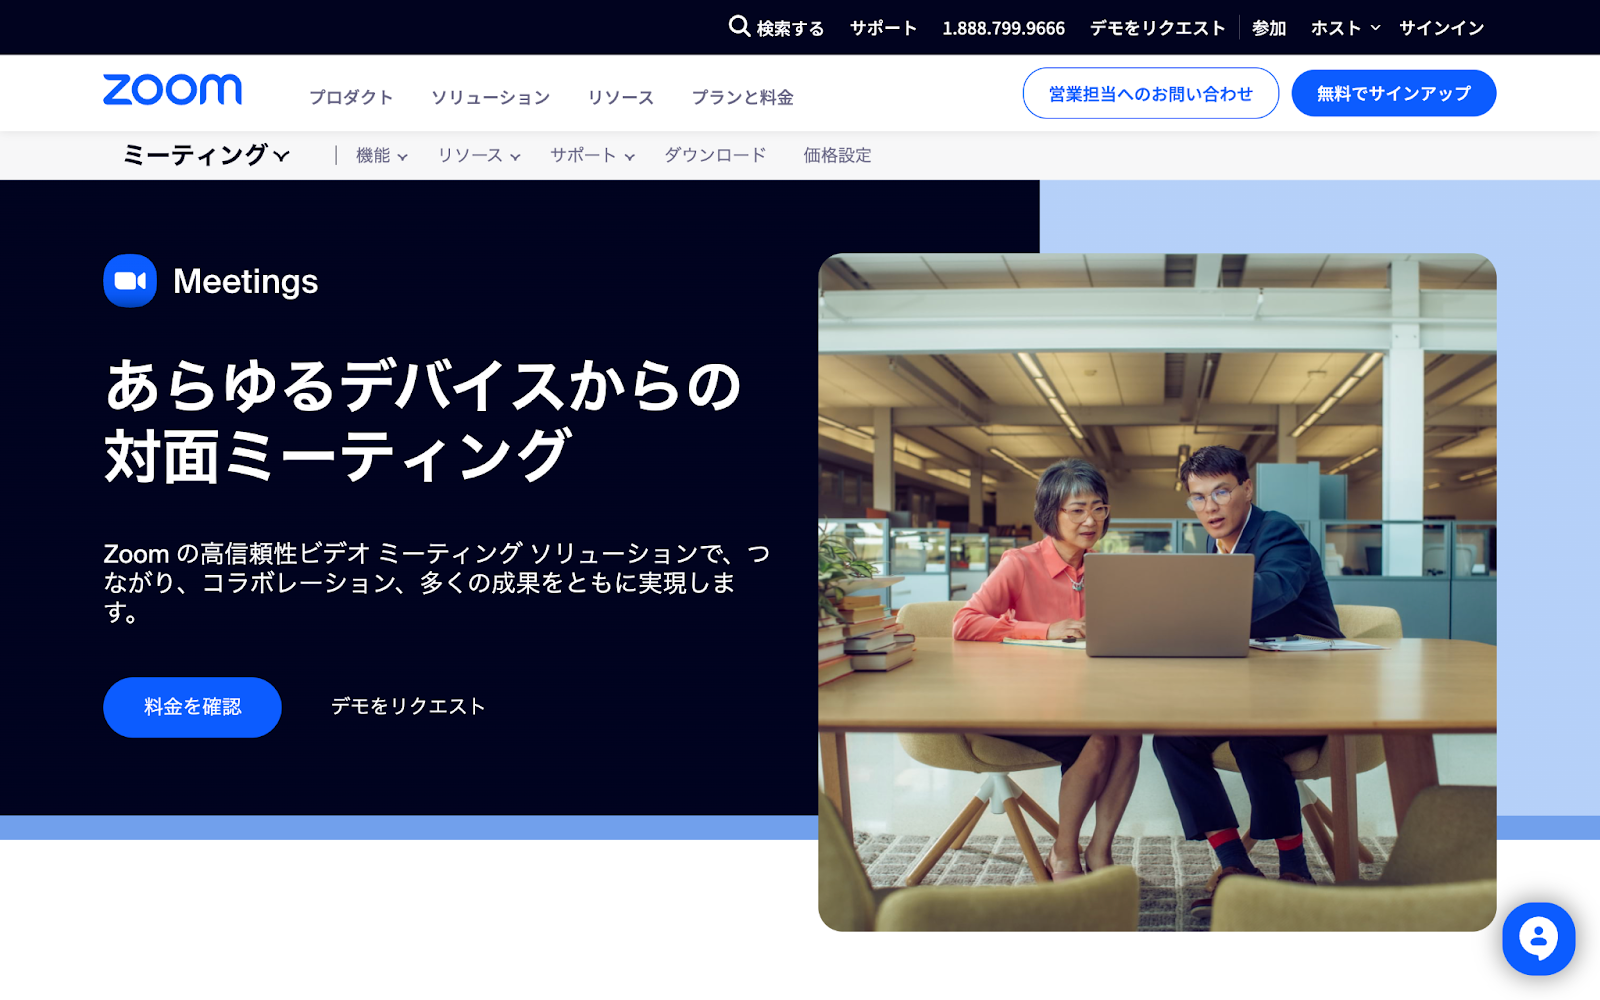Viewport: 1600px width, 1000px height.
Task: Open the chat assistant bubble
Action: [1538, 939]
